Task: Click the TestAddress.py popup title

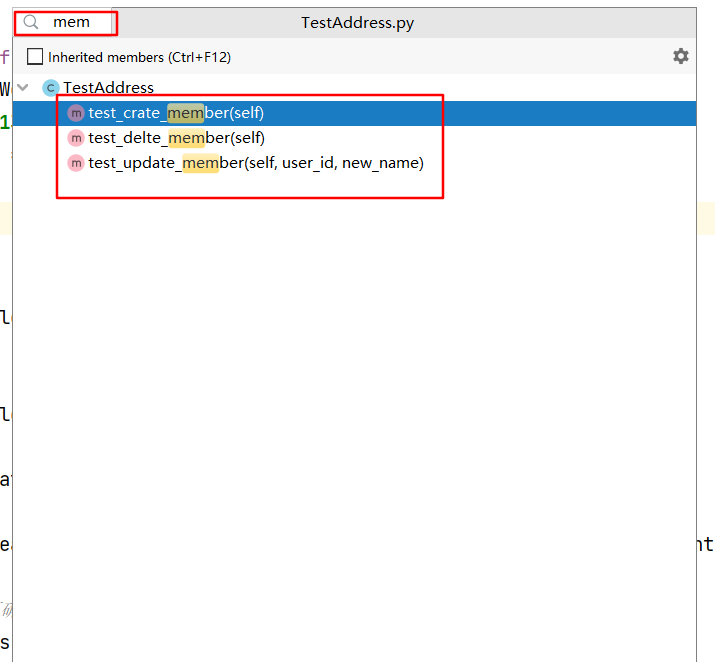Action: coord(358,23)
